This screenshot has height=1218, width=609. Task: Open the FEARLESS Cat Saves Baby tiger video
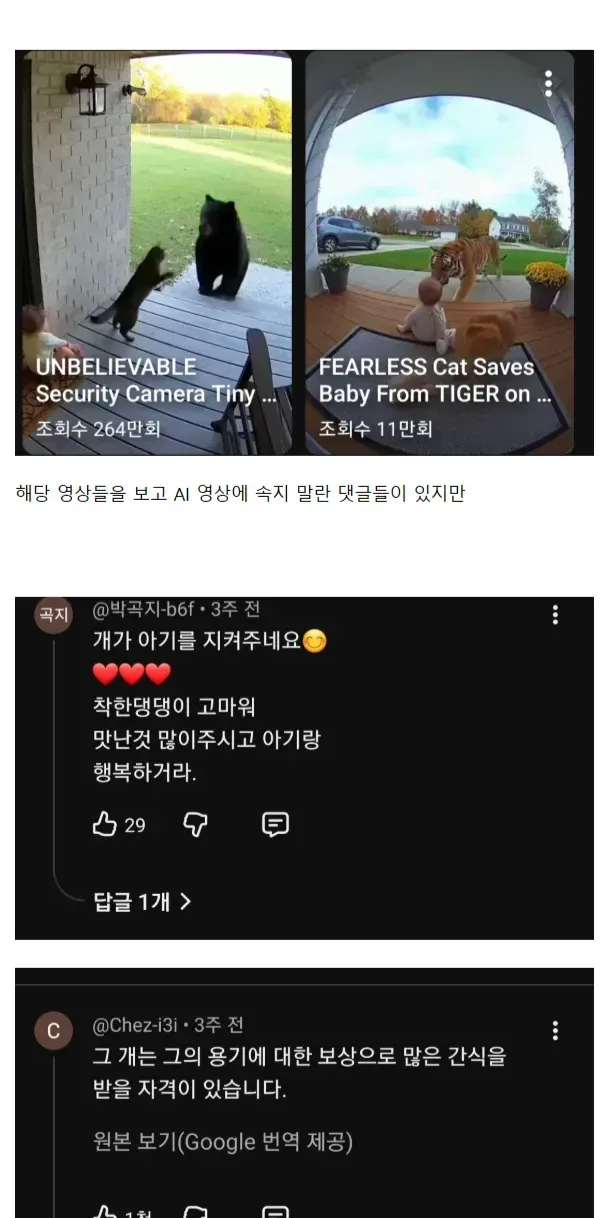[440, 252]
